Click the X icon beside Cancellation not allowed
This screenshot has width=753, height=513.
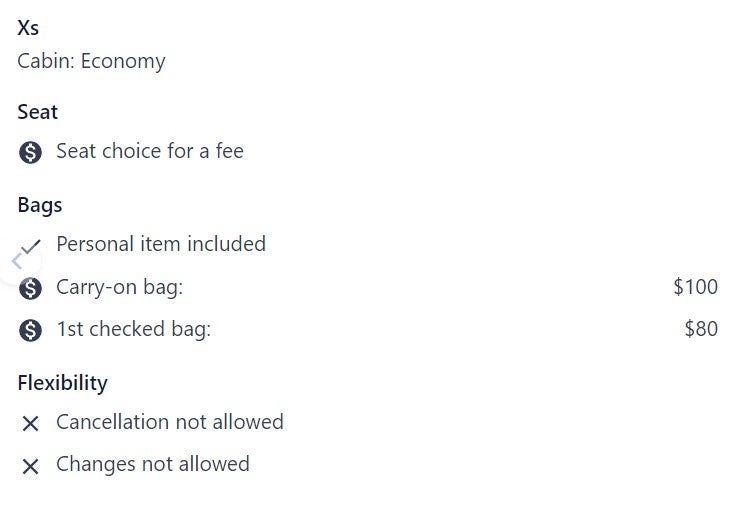click(31, 423)
